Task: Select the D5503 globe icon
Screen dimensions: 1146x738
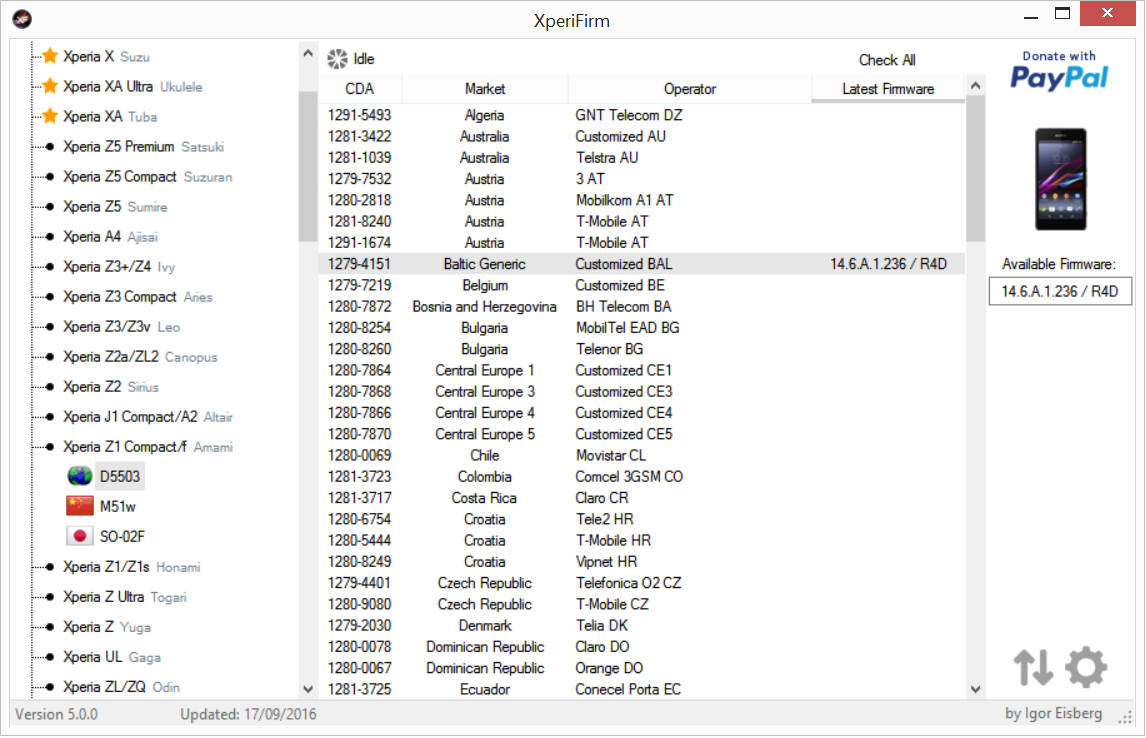Action: pos(80,476)
